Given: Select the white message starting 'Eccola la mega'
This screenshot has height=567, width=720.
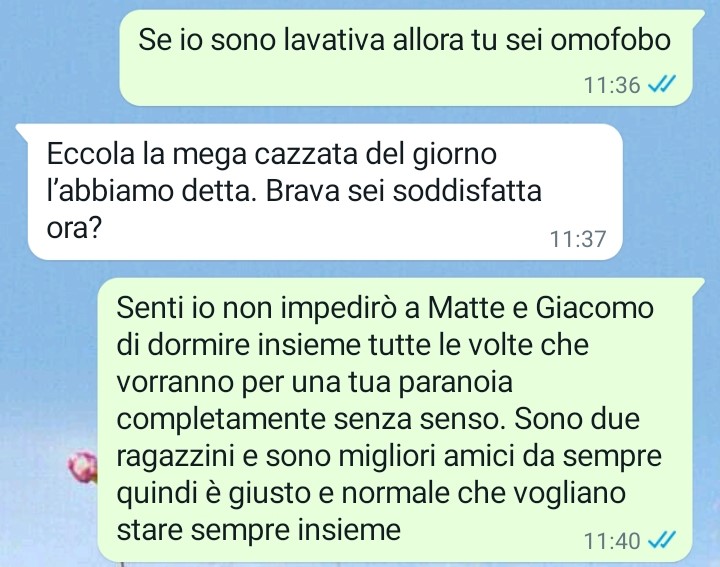Looking at the screenshot, I should 325,192.
